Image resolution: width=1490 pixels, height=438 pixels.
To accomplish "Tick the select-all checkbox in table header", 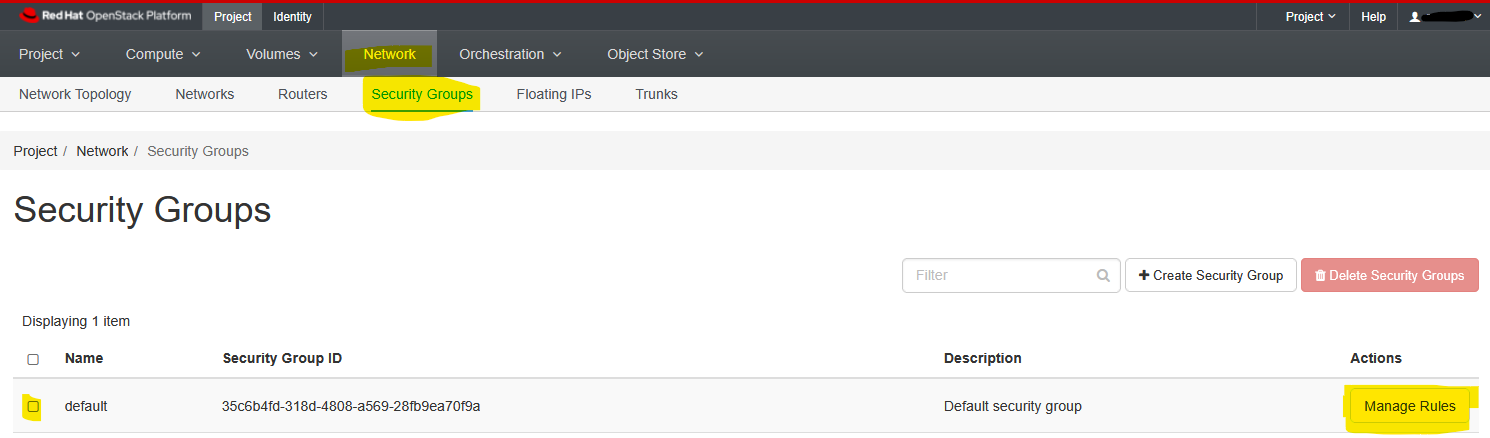I will (x=33, y=359).
